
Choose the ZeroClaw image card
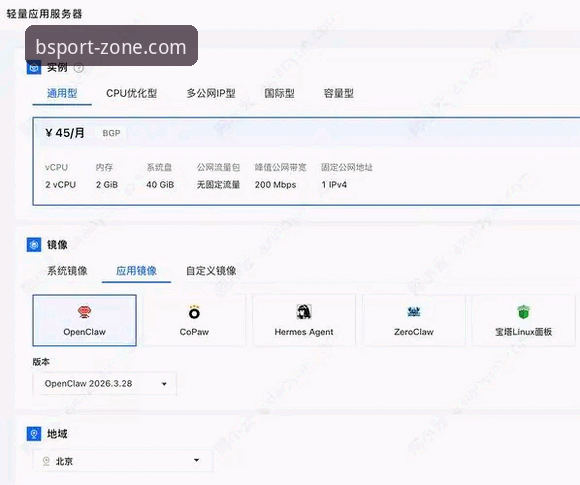414,320
